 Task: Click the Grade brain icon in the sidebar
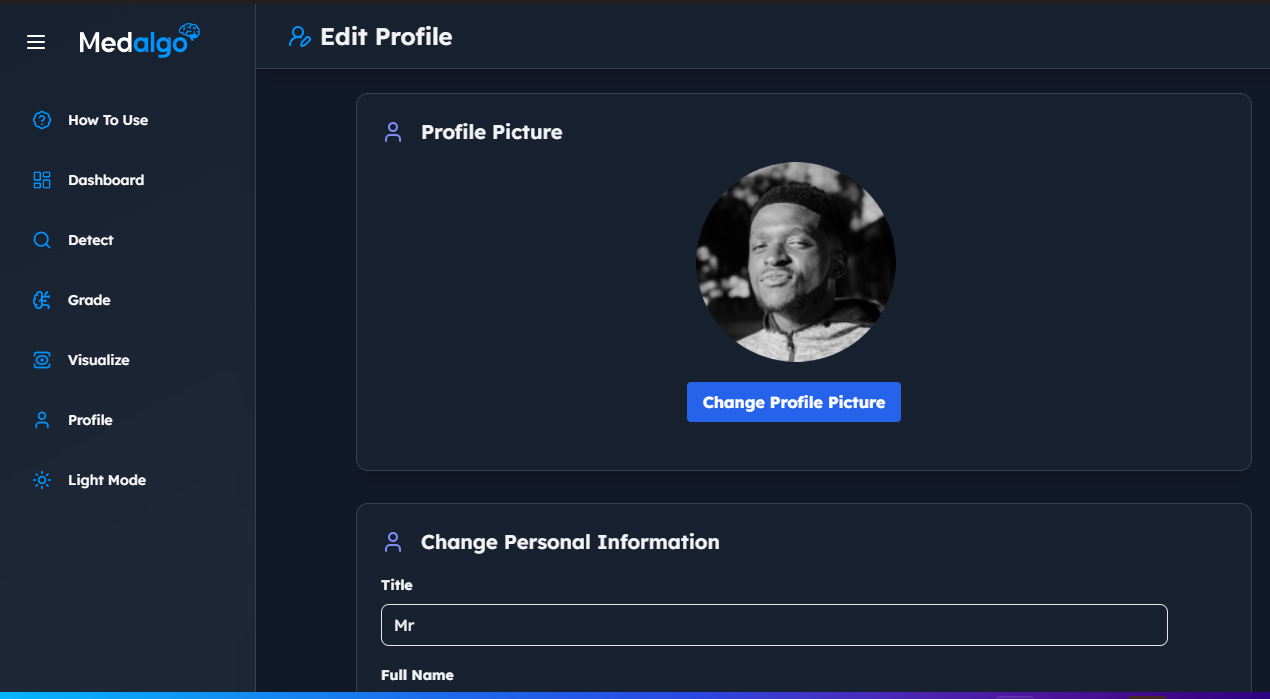click(41, 300)
